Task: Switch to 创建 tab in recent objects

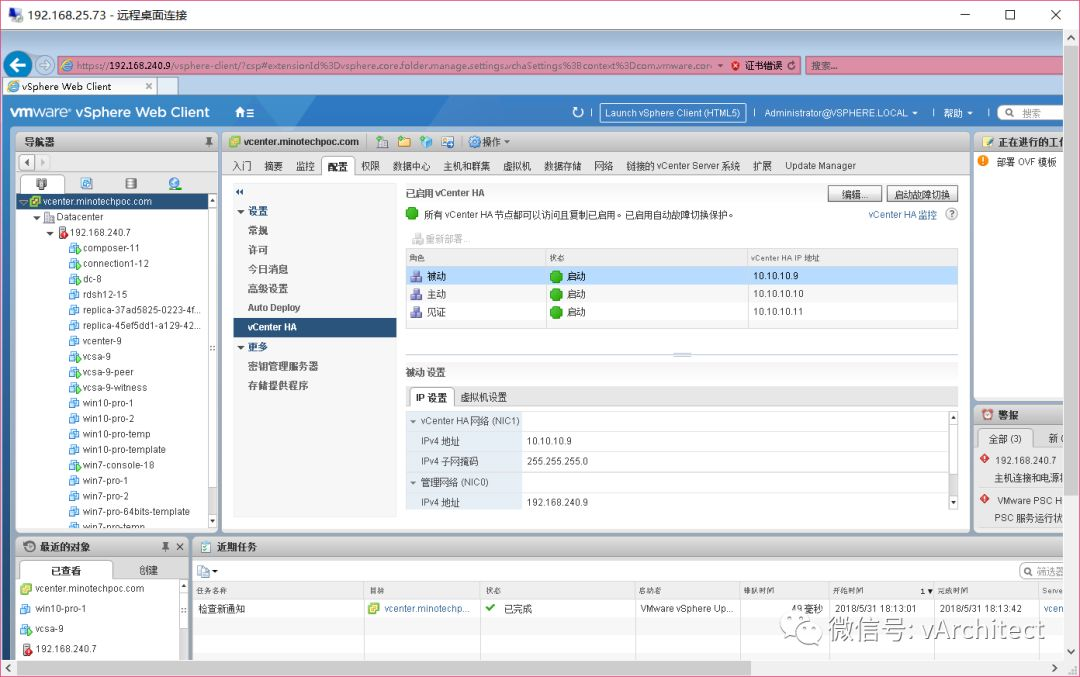Action: tap(148, 570)
